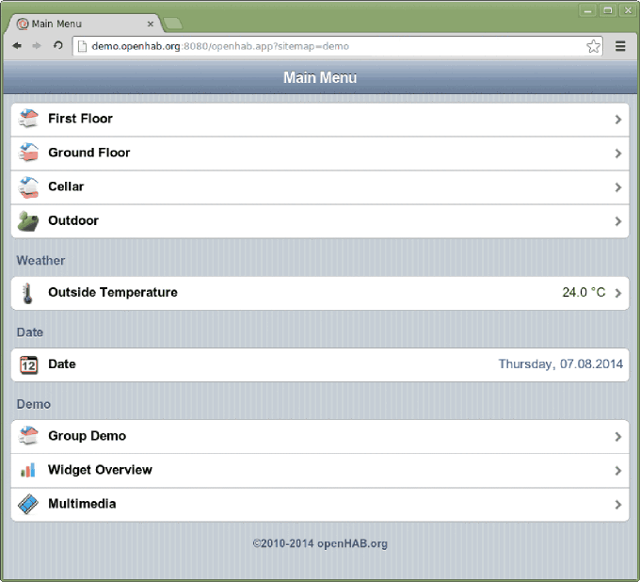Bookmark page with the star icon
This screenshot has height=582, width=640.
pos(593,46)
